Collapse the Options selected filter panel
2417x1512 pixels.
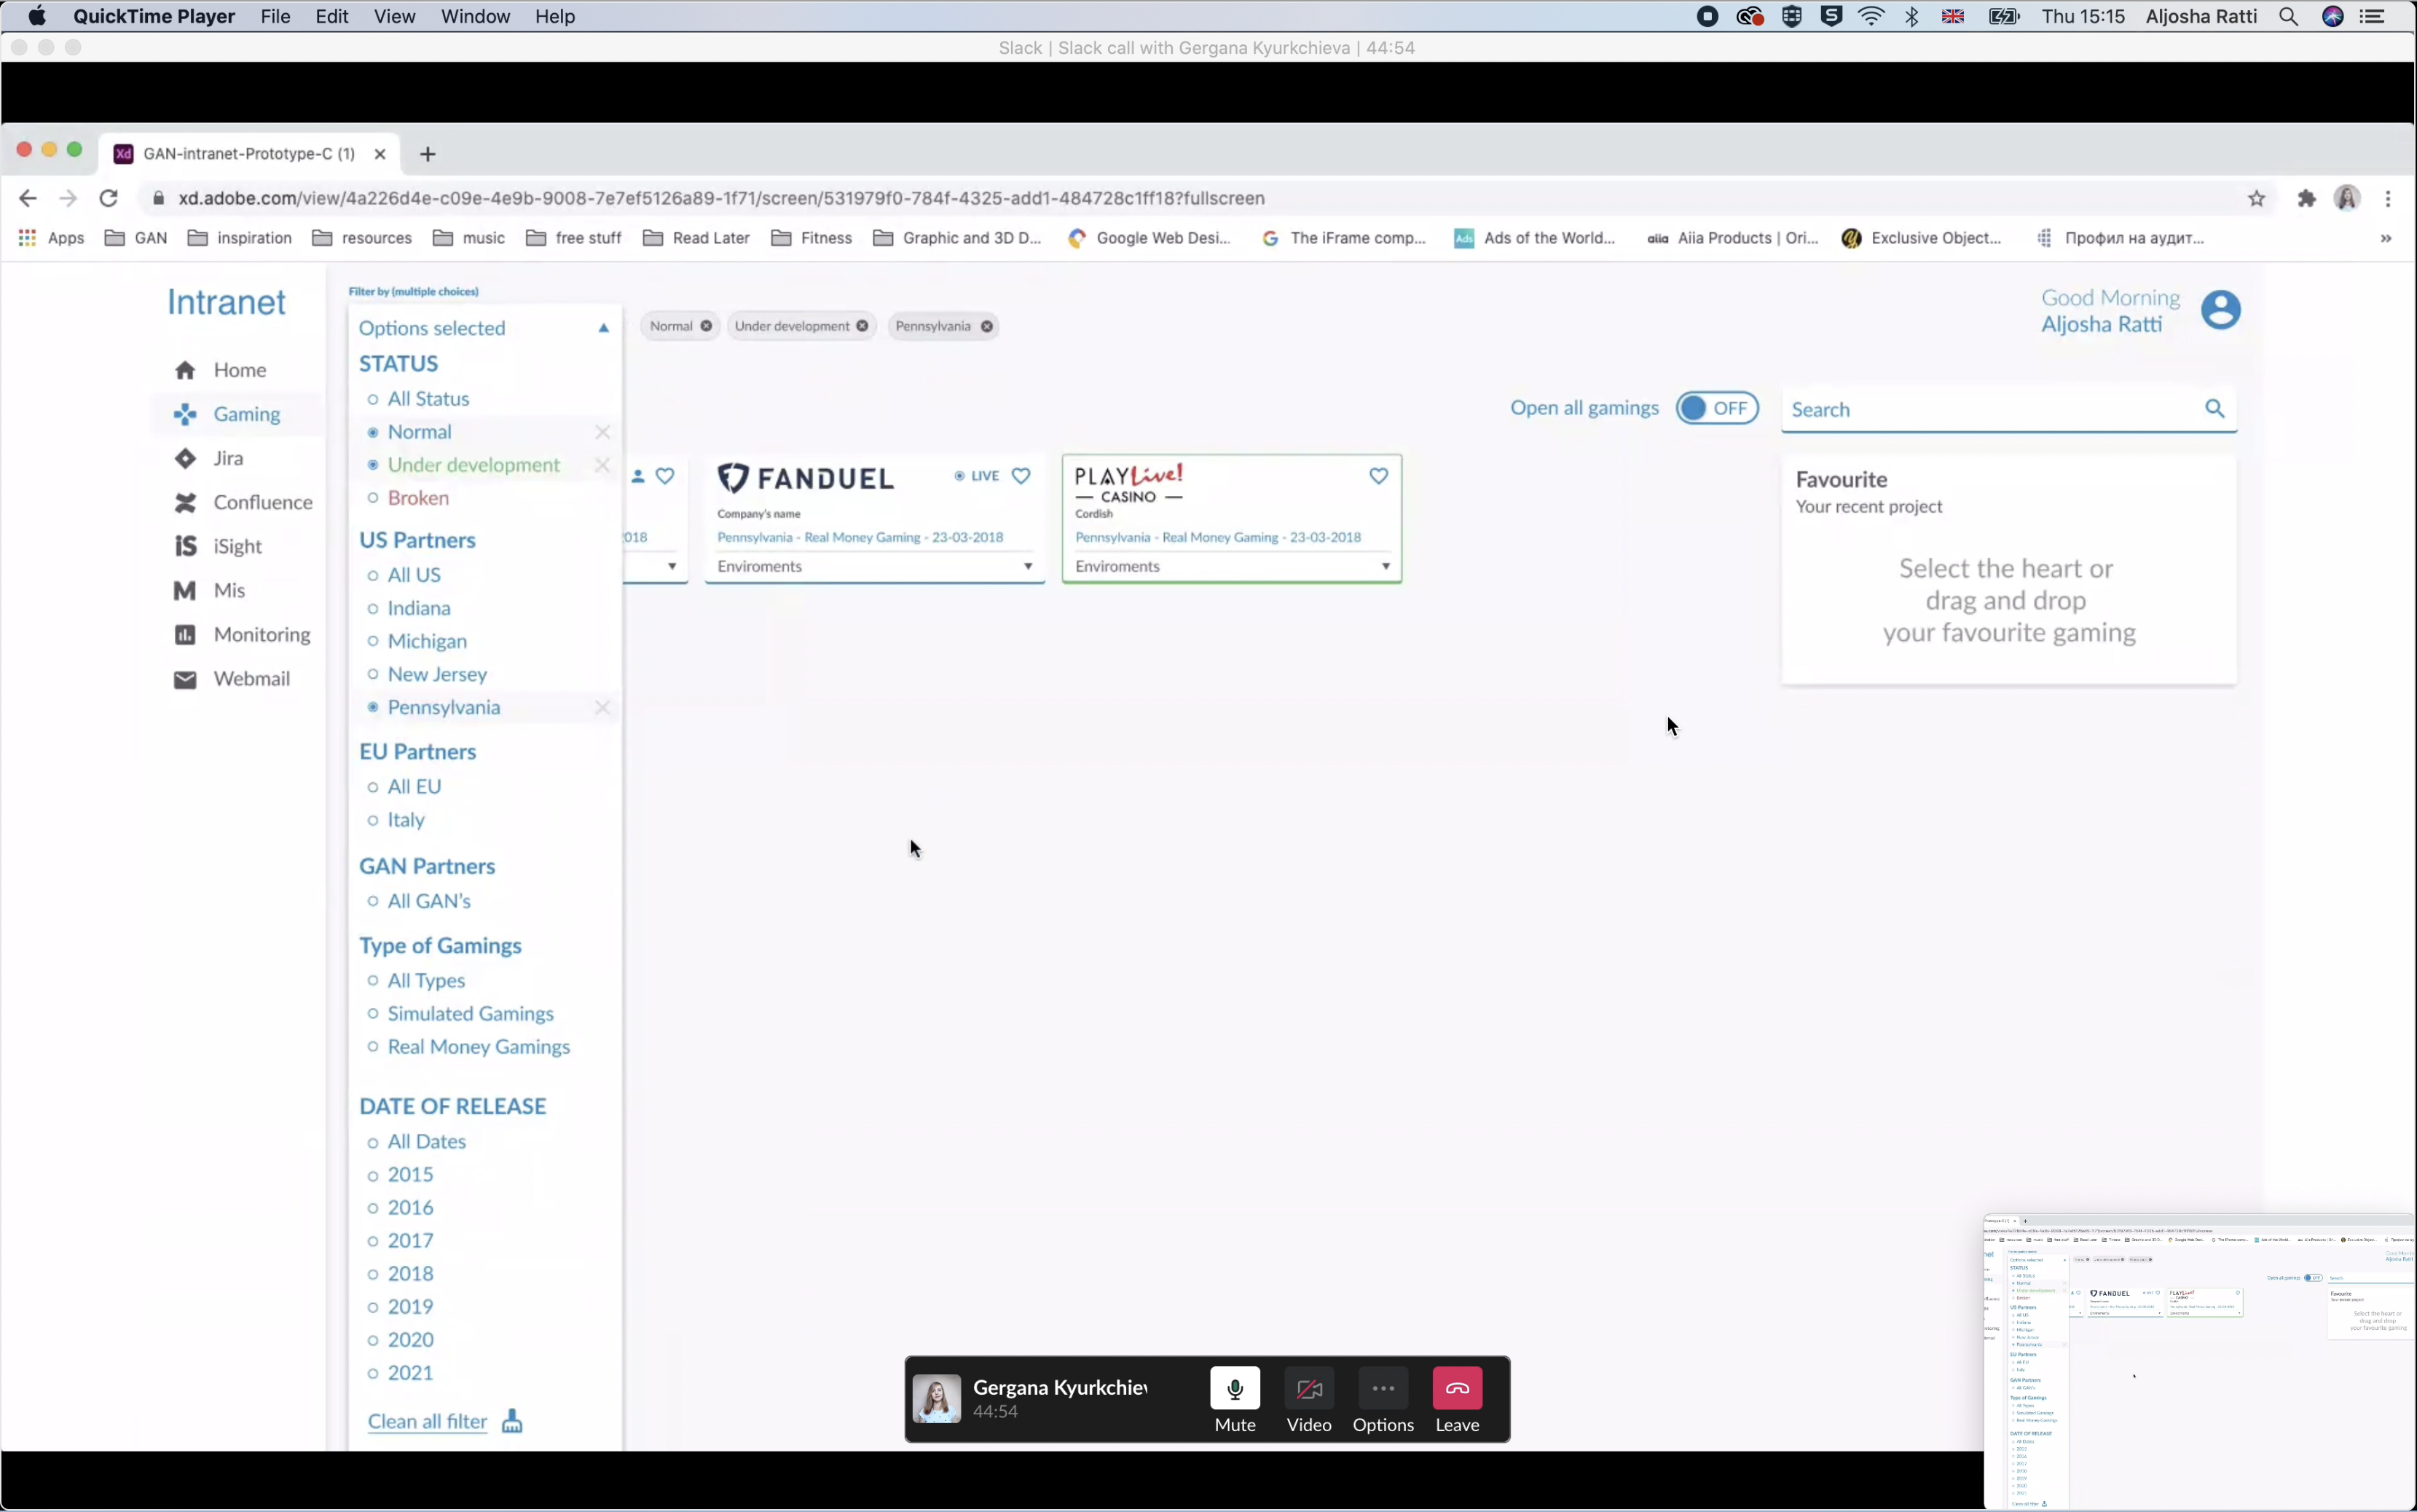click(x=603, y=328)
